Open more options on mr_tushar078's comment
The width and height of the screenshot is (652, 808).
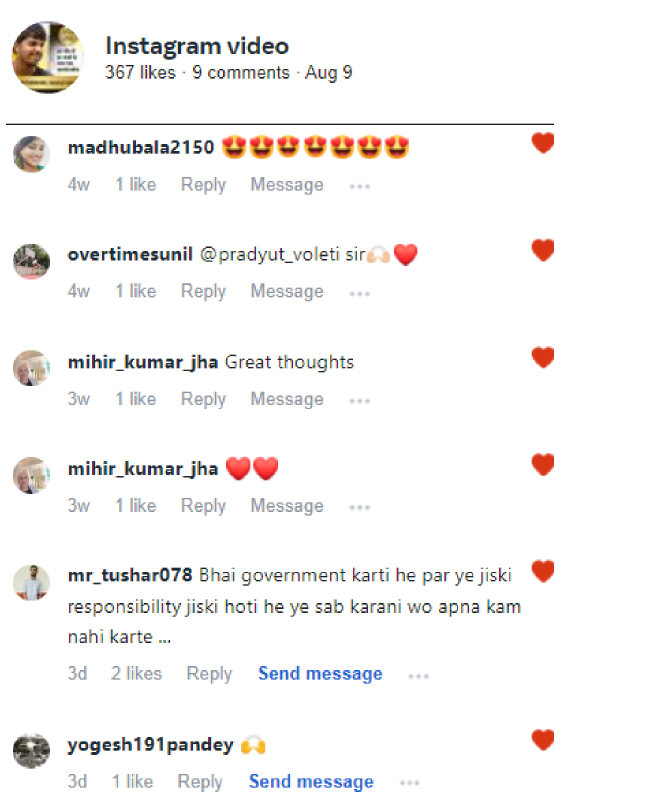[x=418, y=676]
